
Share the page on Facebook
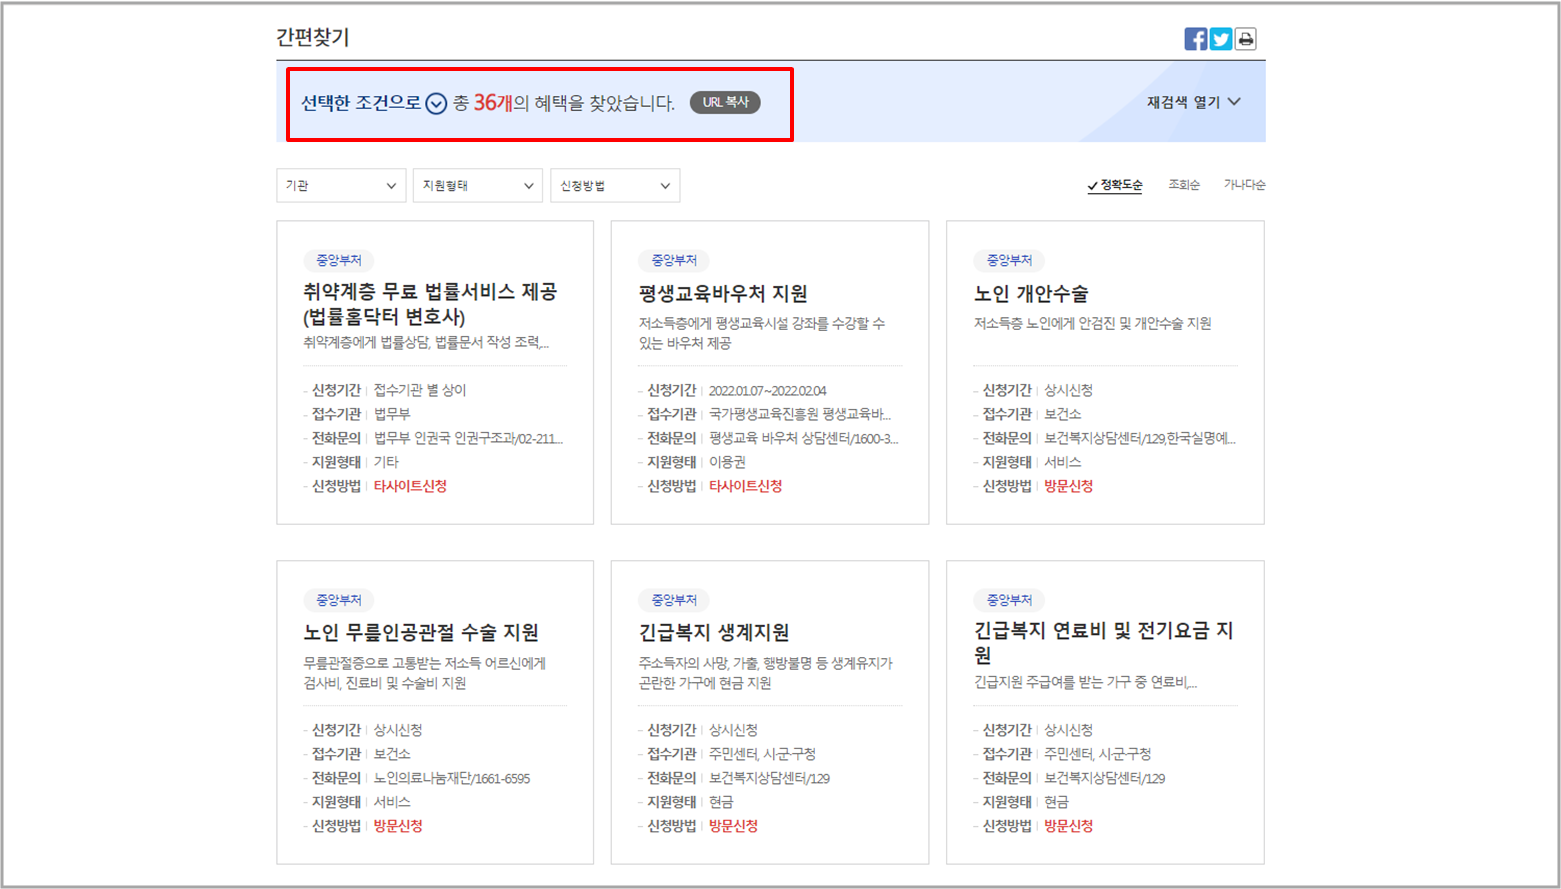1196,38
